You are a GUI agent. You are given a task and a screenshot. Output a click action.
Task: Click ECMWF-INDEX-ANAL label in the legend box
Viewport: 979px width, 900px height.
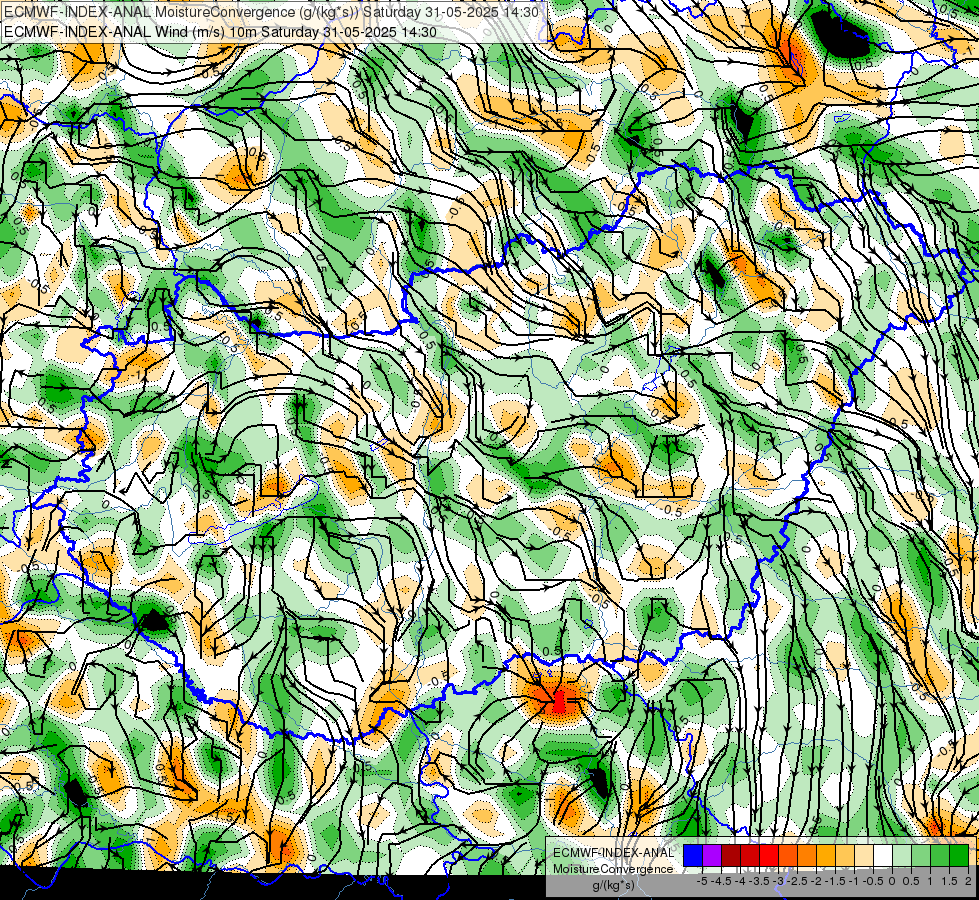614,853
